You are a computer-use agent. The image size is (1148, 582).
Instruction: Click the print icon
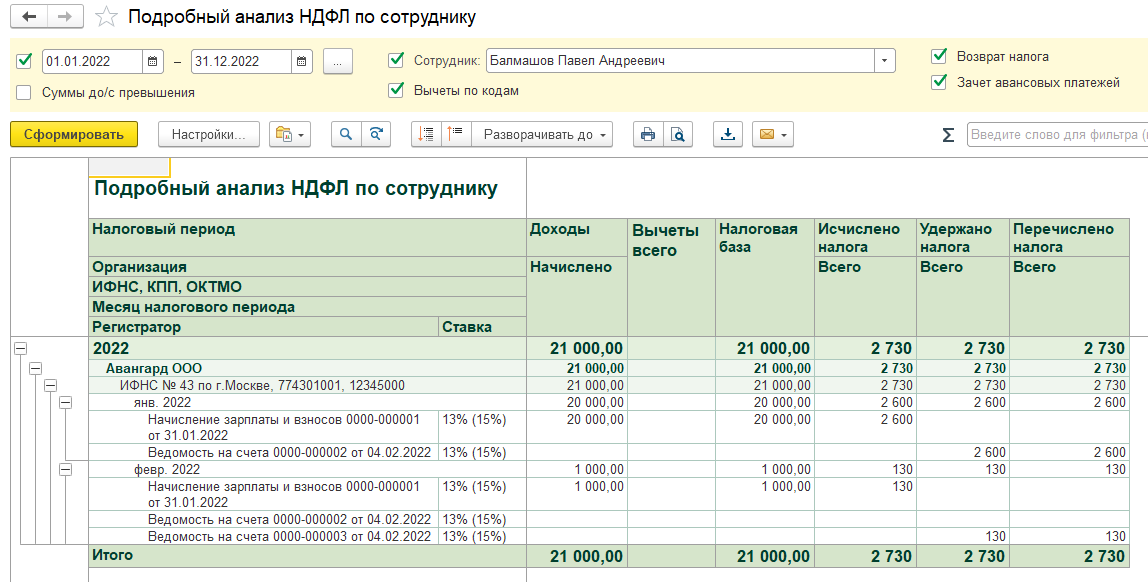(648, 134)
